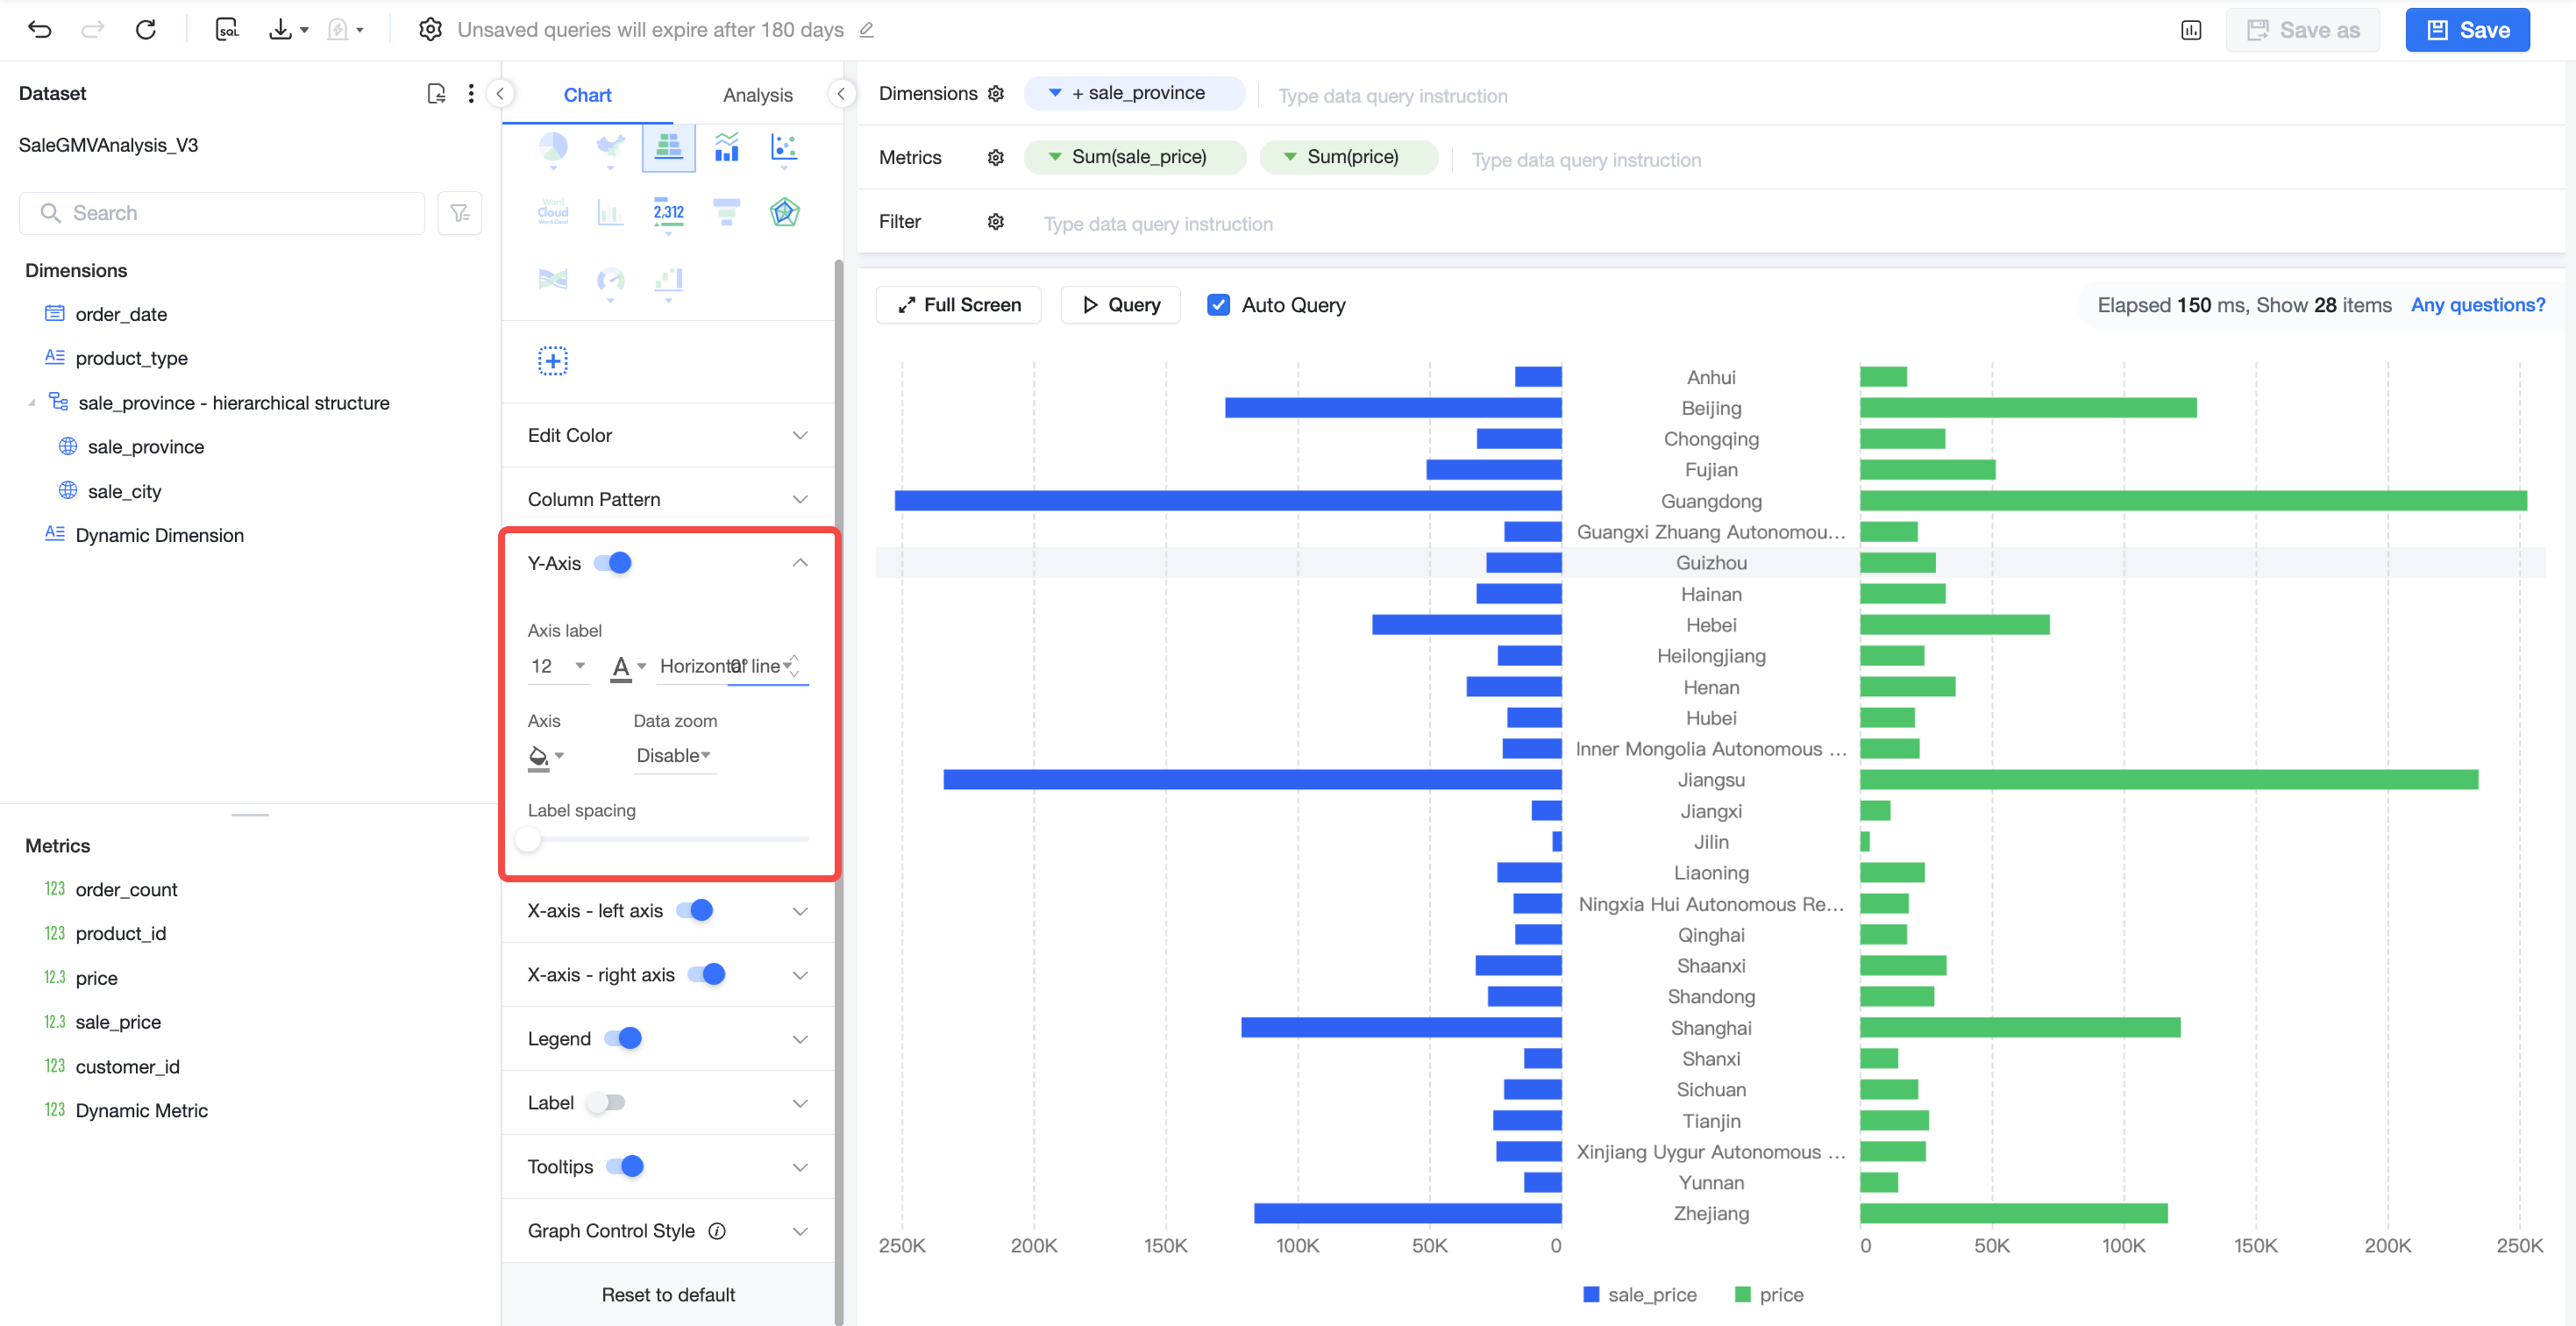The image size is (2576, 1326).
Task: Disable the X-axis - right axis toggle
Action: 706,974
